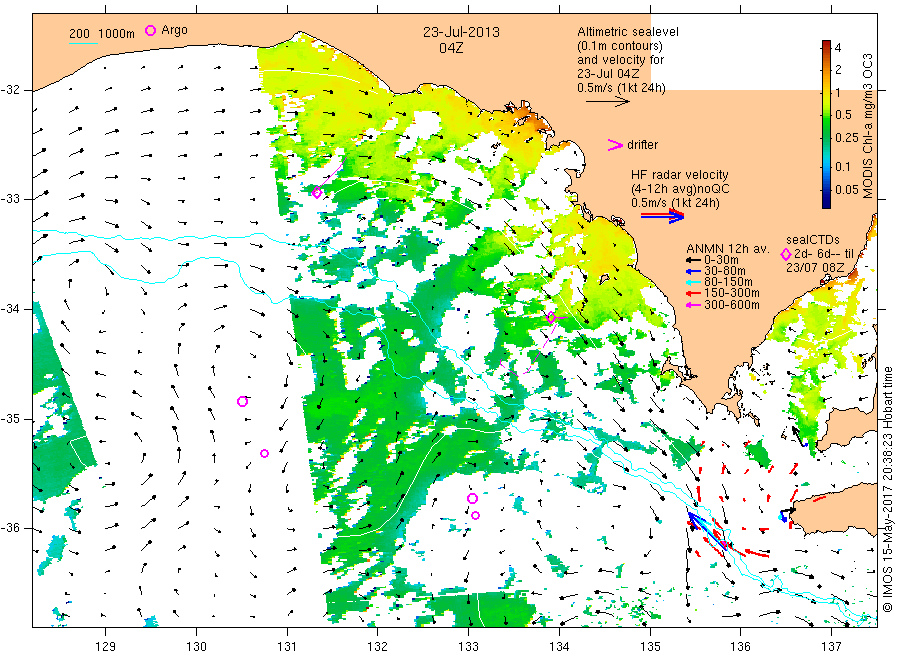Click the 'HF radar velocity' label
This screenshot has width=900, height=660.
(680, 174)
